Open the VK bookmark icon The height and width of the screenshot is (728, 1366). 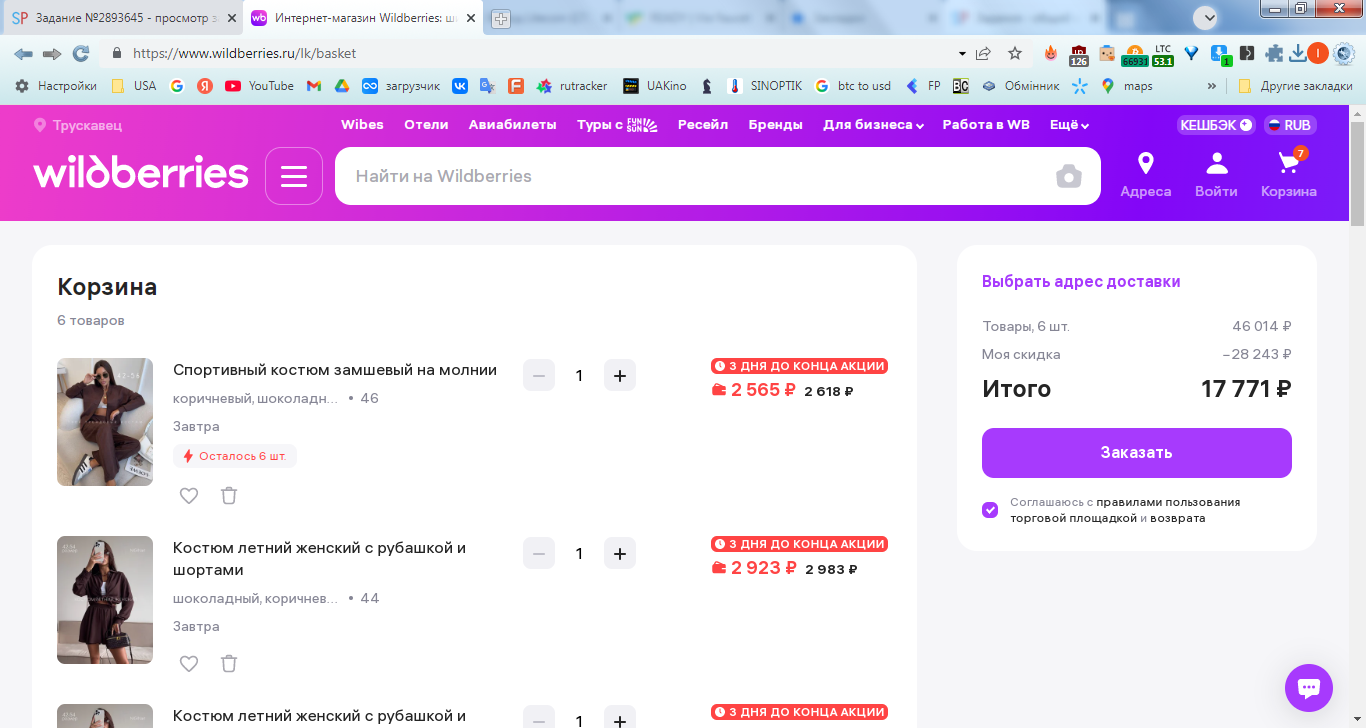pyautogui.click(x=460, y=86)
